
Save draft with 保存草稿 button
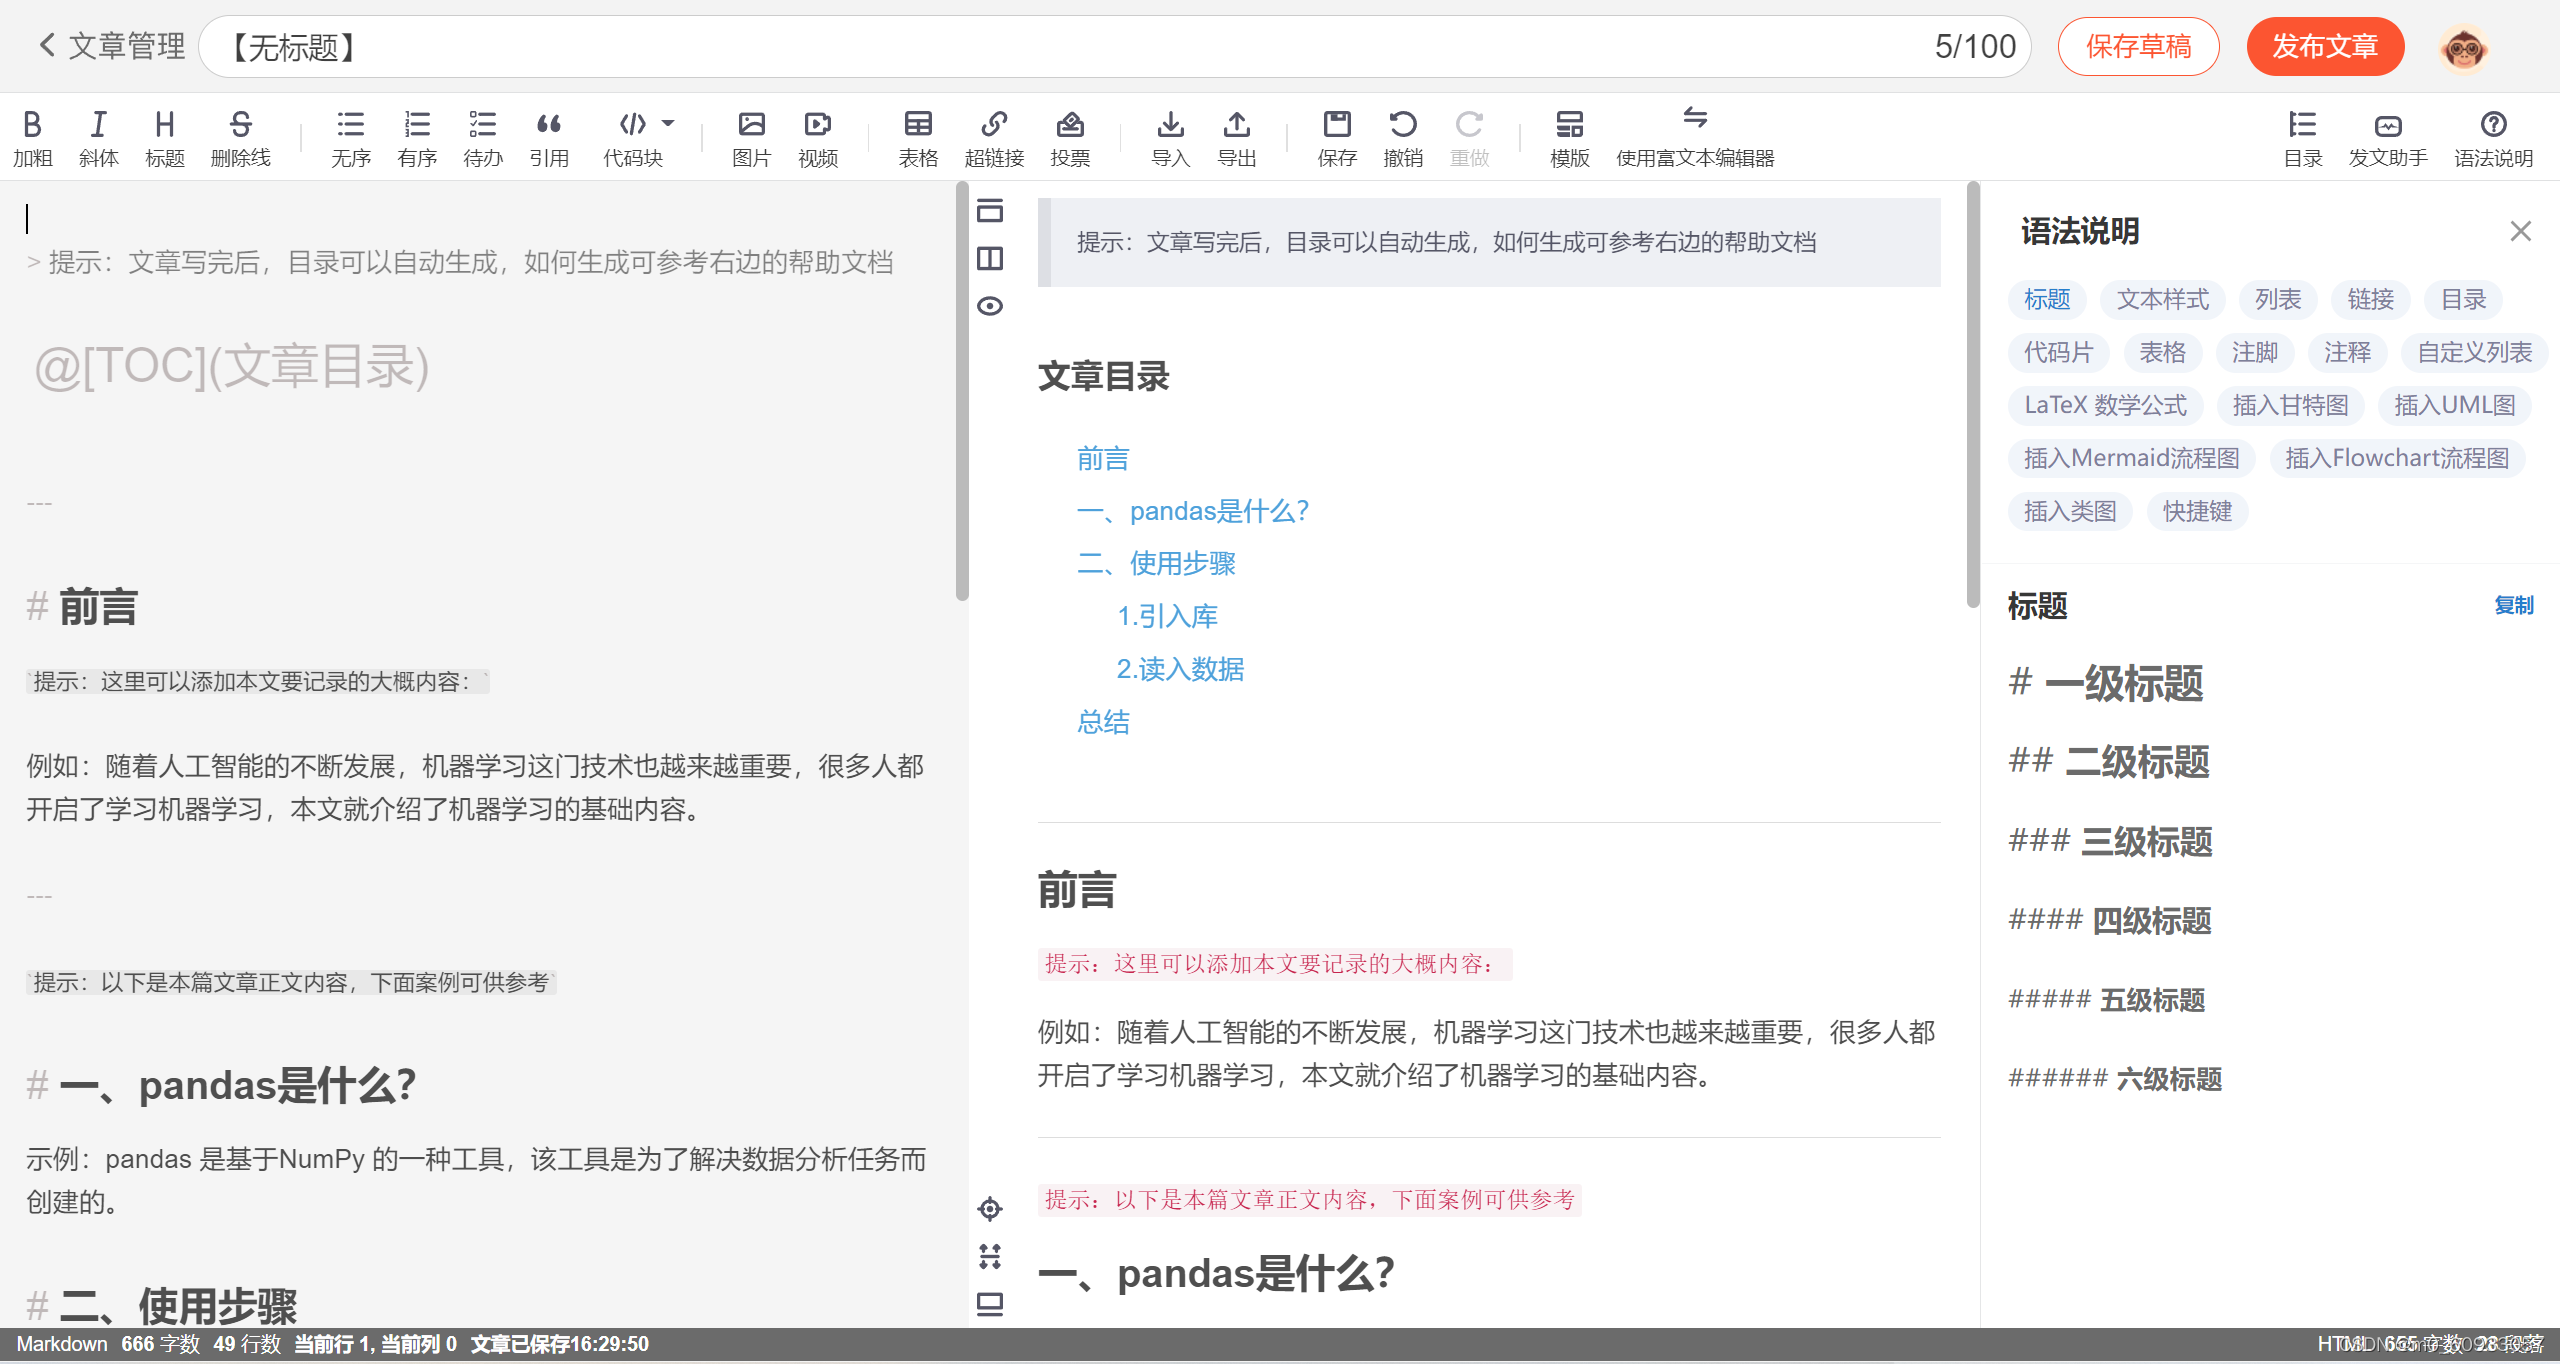tap(2138, 46)
